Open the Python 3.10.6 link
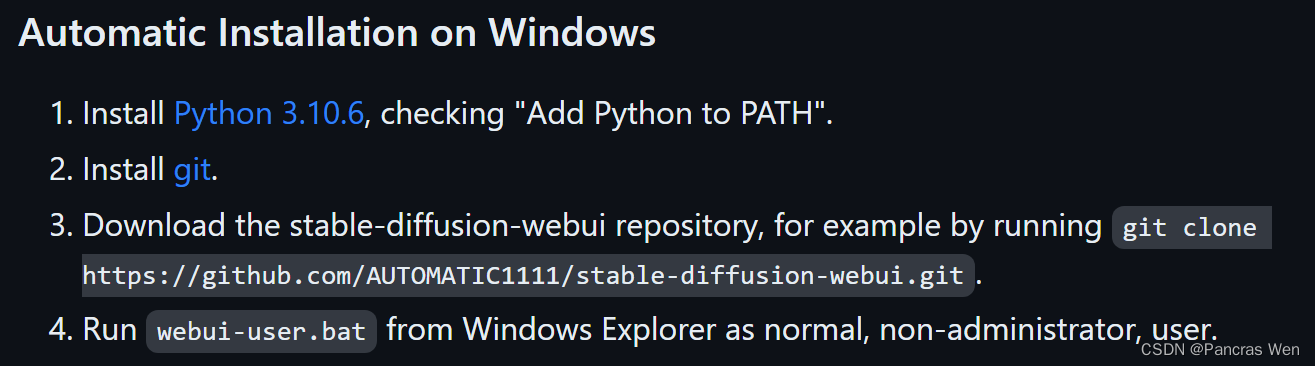Screen dimensions: 1315x366 pyautogui.click(x=268, y=114)
